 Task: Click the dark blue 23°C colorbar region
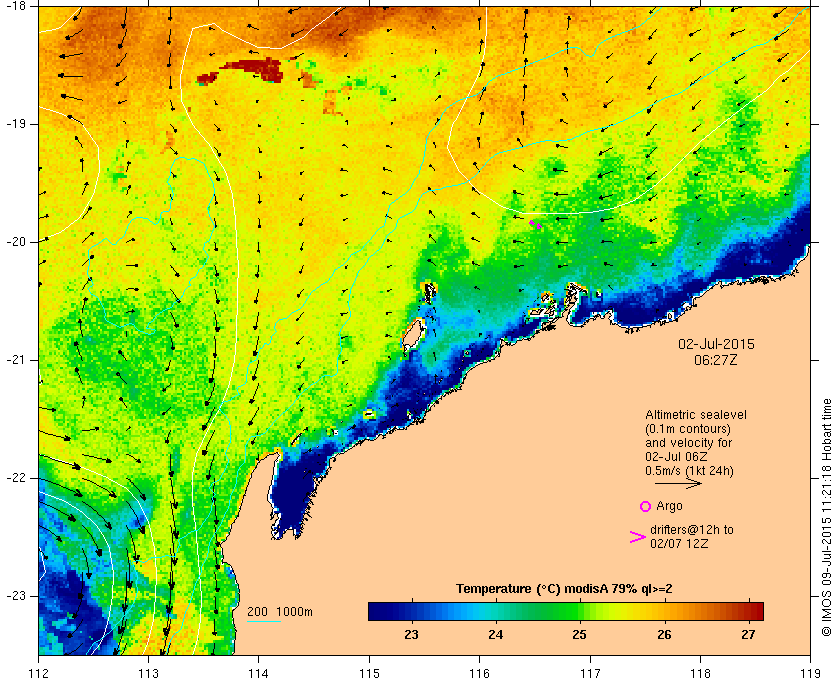click(411, 611)
